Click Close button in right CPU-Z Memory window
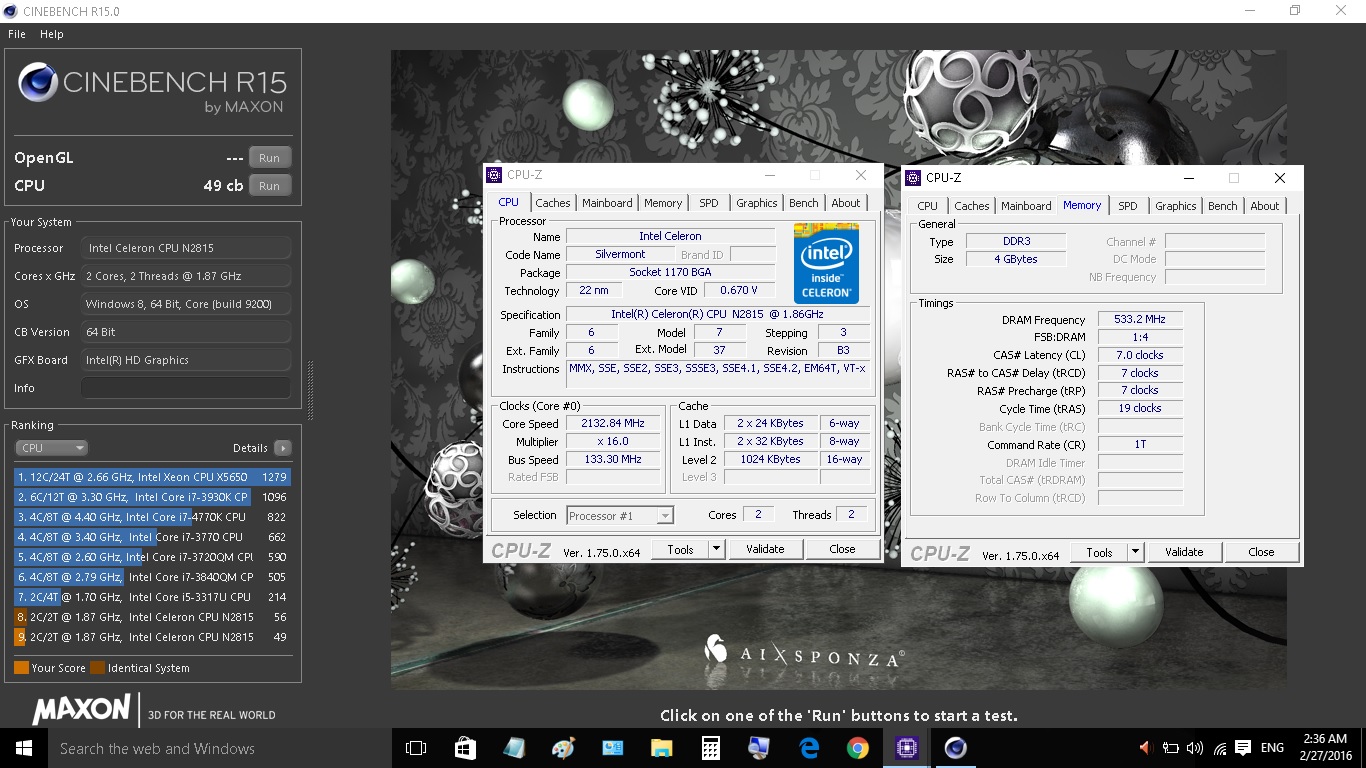 (1261, 552)
